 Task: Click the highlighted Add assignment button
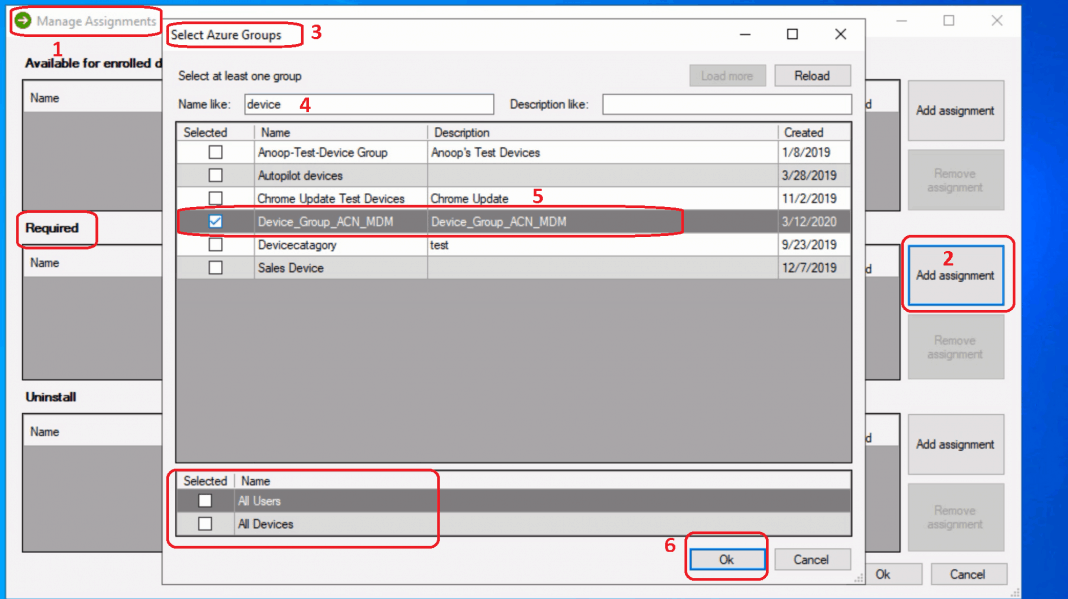pyautogui.click(x=956, y=275)
